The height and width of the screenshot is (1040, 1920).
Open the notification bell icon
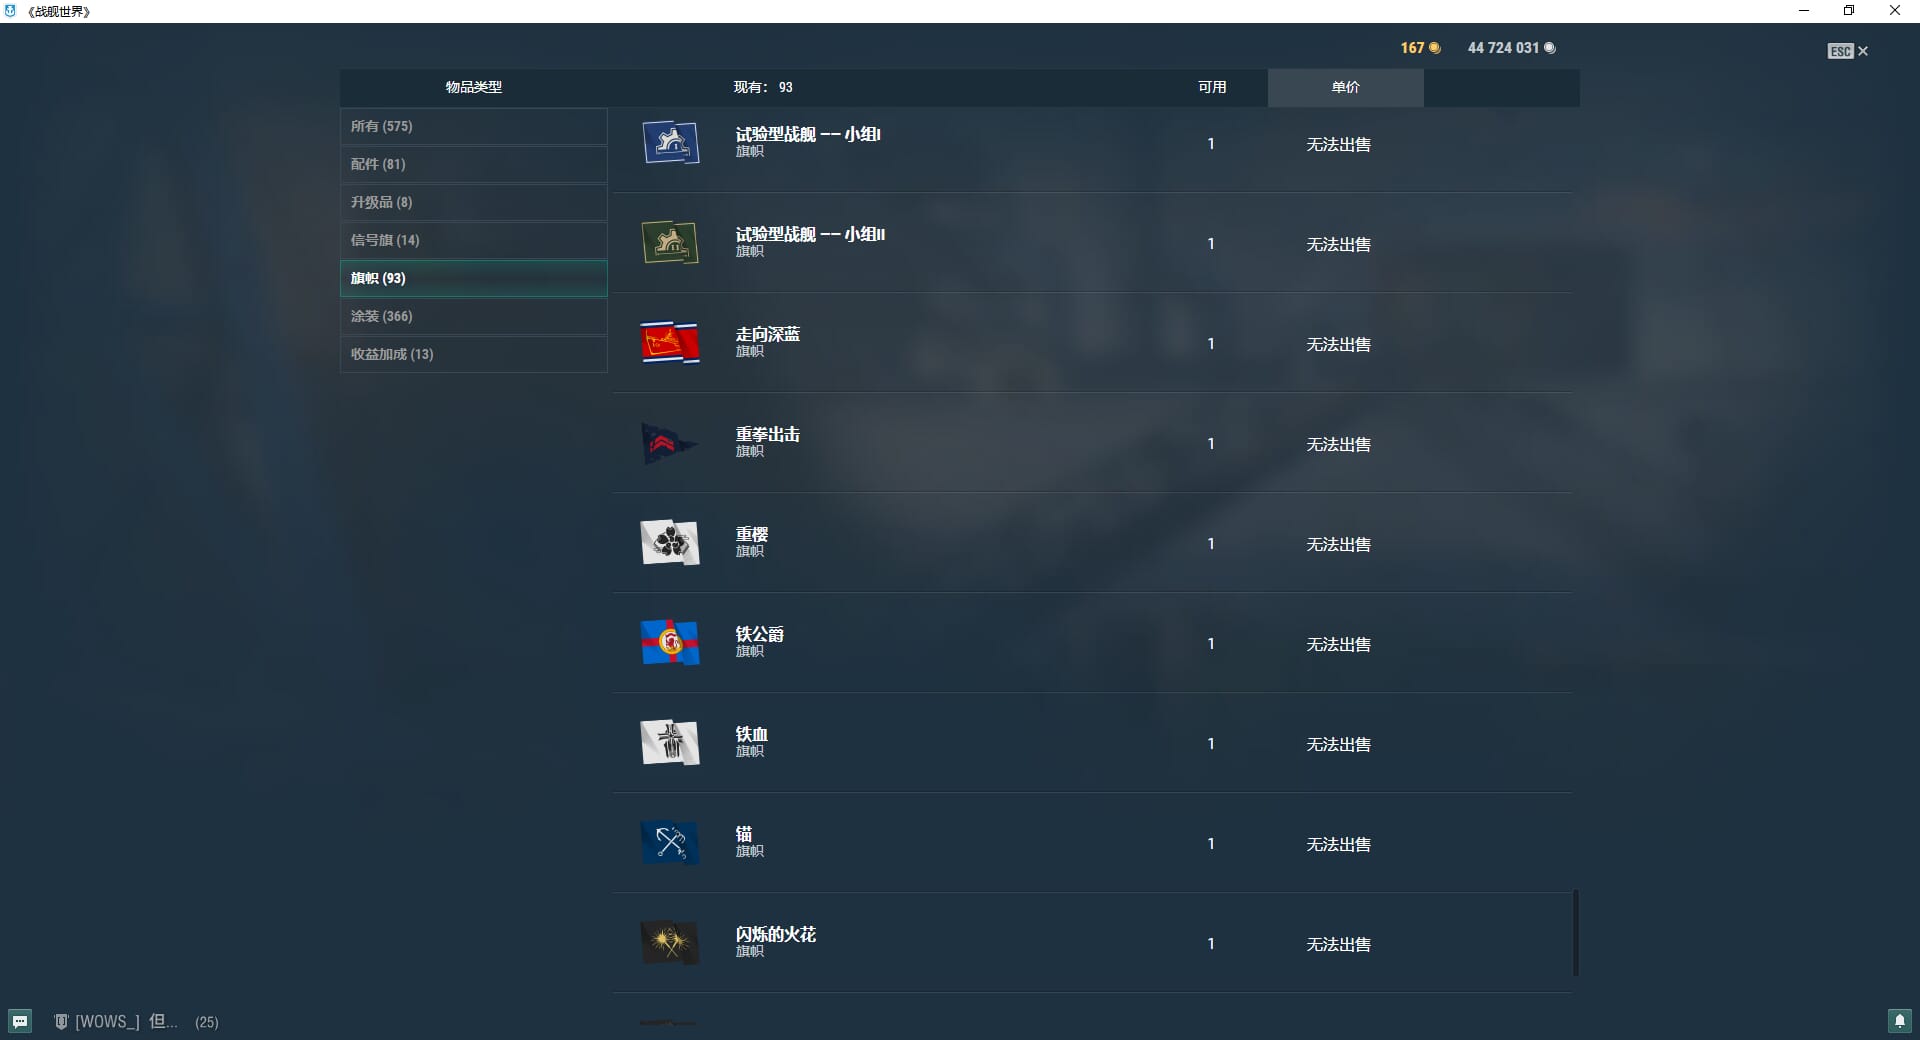(x=1899, y=1021)
